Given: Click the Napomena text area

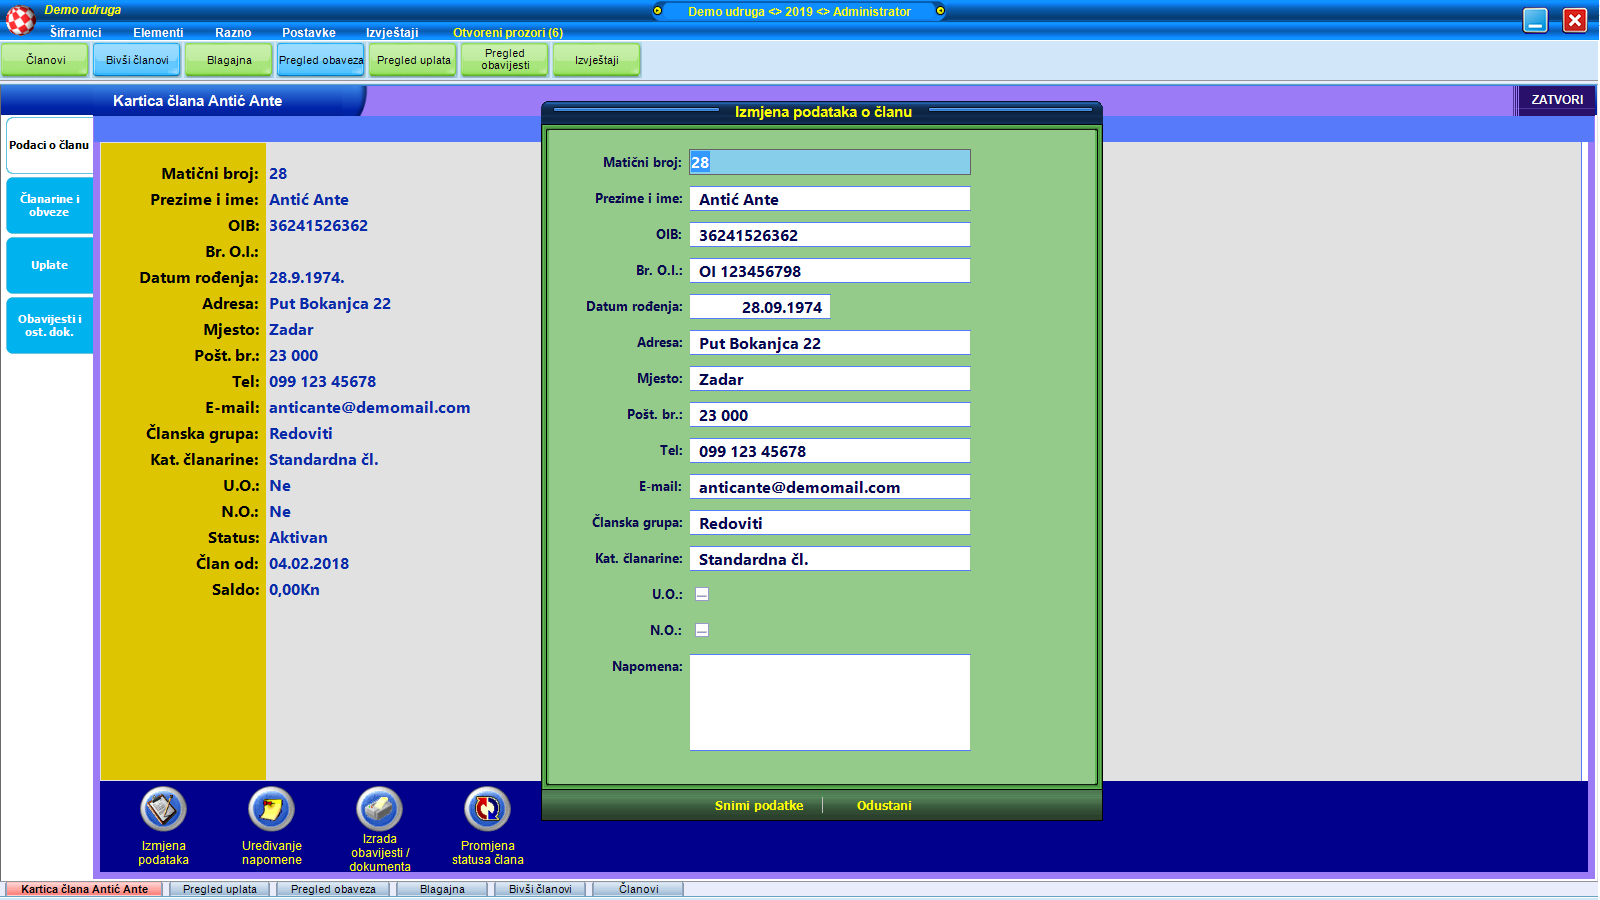Looking at the screenshot, I should [829, 702].
